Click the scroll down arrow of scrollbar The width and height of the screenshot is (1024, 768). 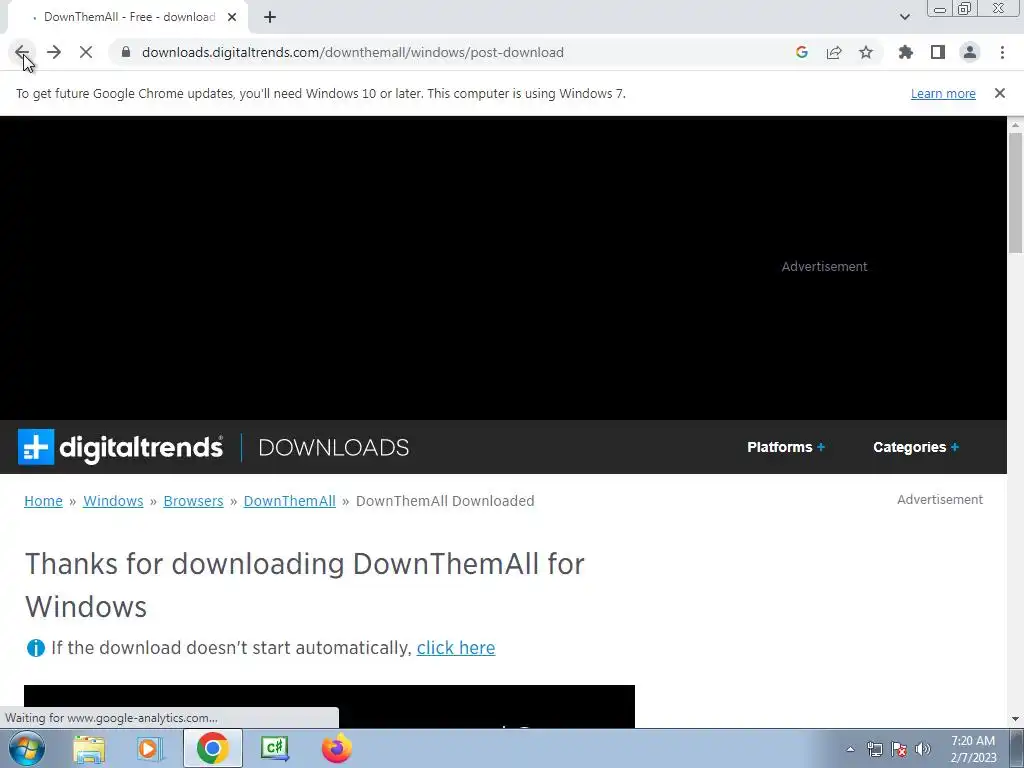(1015, 719)
